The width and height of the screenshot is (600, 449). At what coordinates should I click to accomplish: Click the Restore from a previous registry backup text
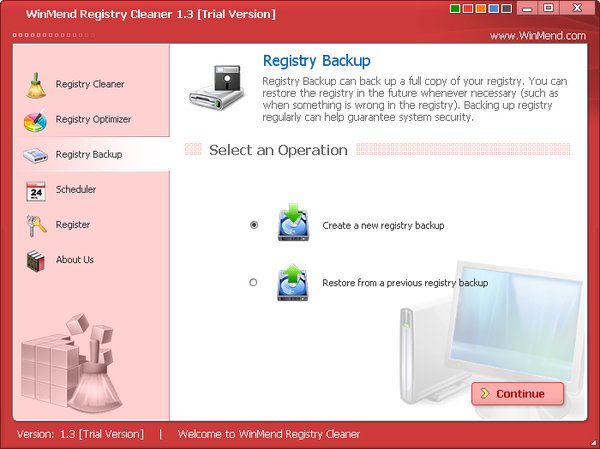pyautogui.click(x=405, y=283)
